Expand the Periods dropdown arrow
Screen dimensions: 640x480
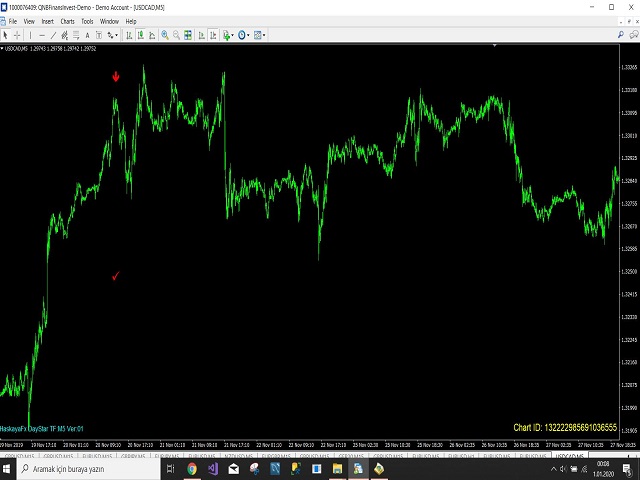coord(248,36)
